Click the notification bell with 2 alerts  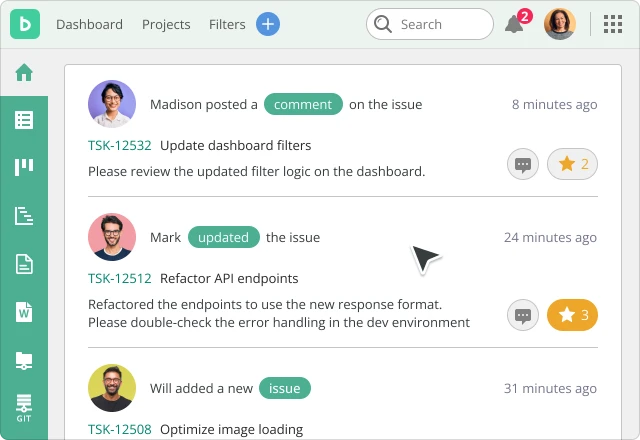(x=515, y=24)
